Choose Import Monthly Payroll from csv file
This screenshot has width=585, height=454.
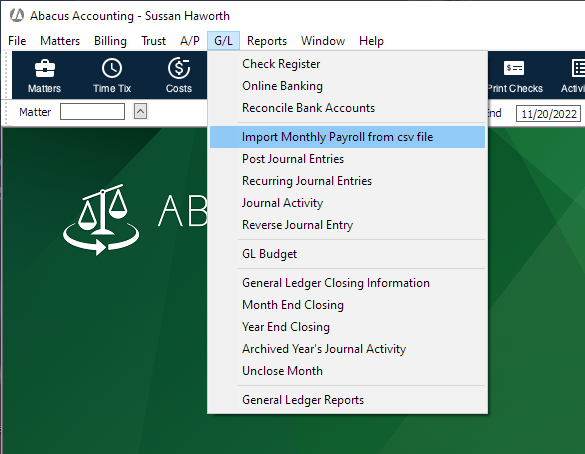(347, 137)
